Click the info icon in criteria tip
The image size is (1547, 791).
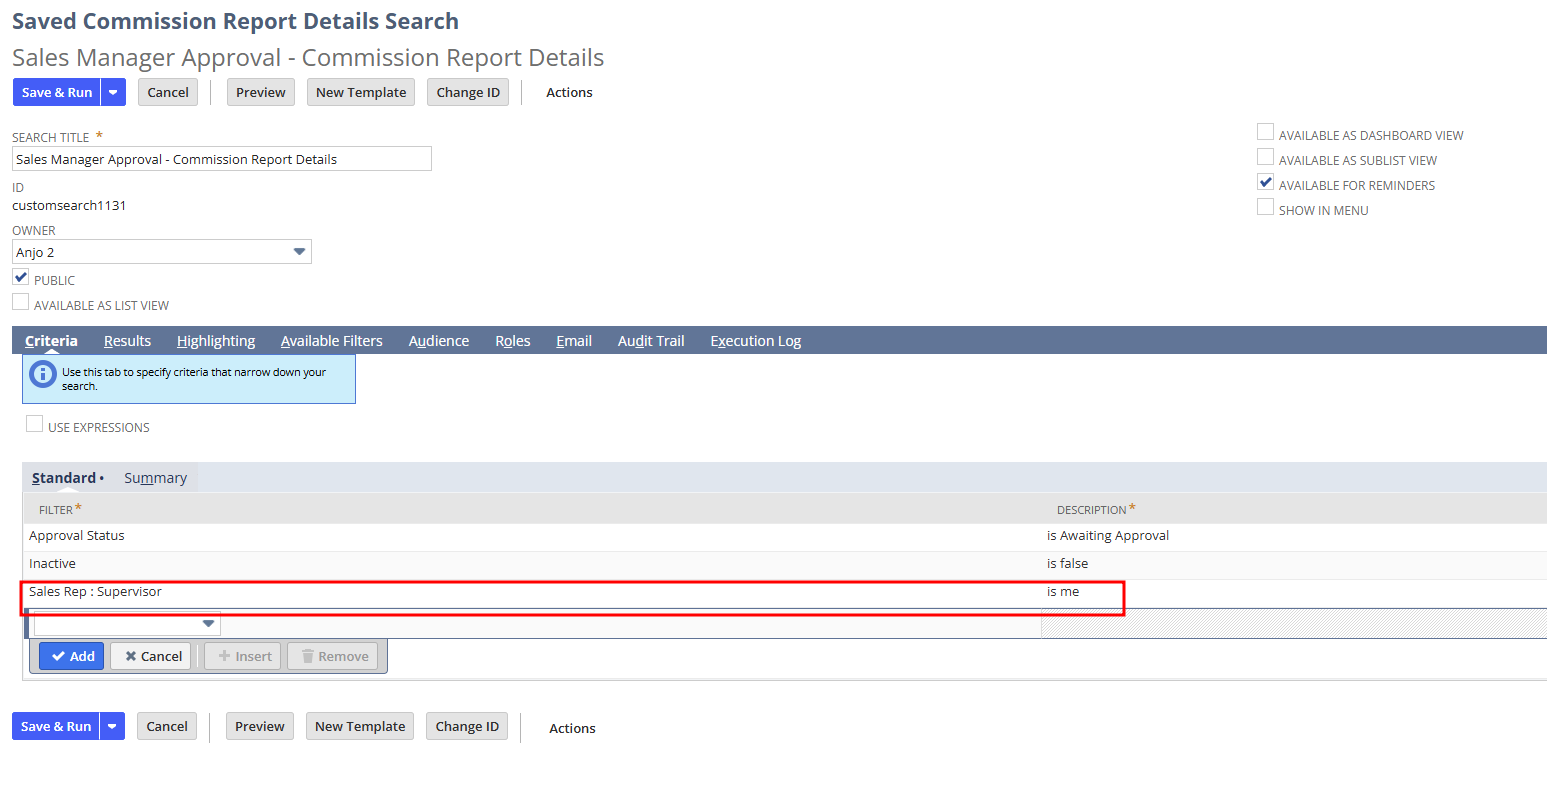click(x=43, y=374)
